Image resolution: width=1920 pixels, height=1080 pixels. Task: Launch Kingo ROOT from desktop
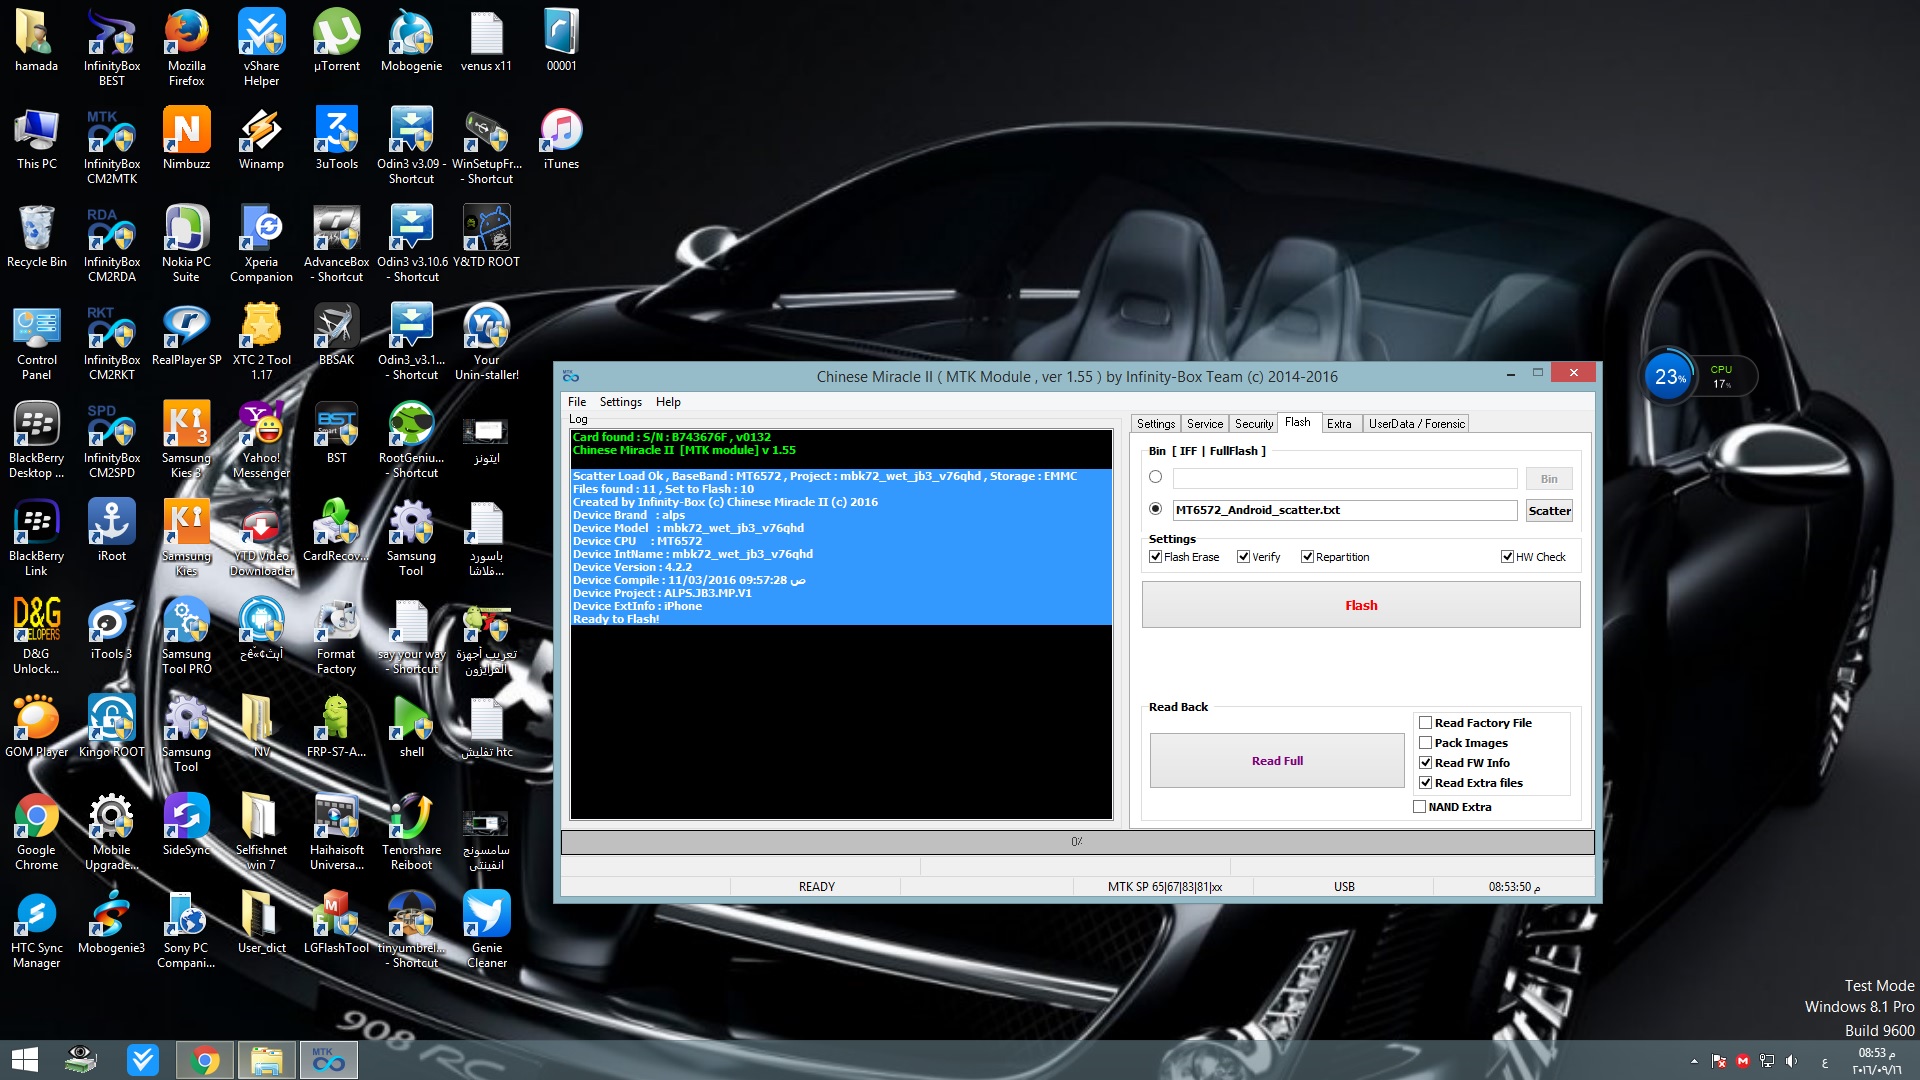point(111,726)
